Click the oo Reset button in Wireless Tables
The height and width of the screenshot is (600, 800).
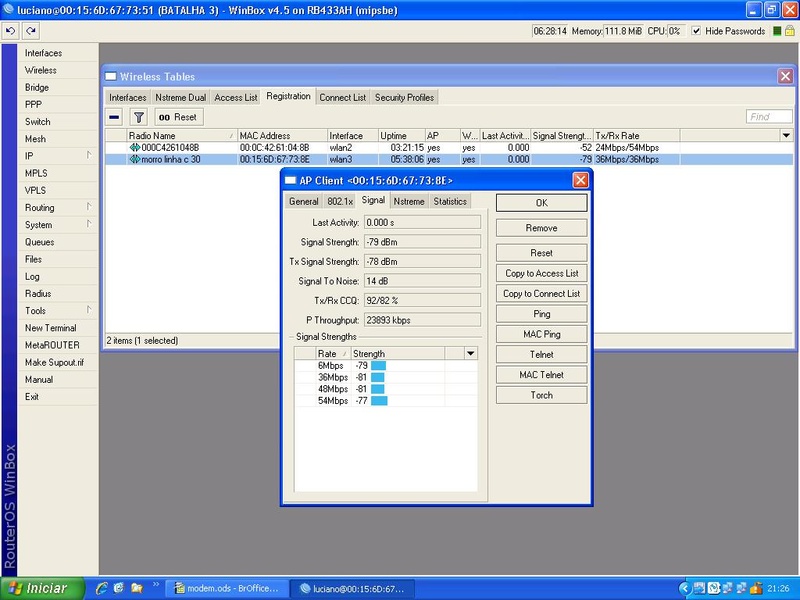tap(179, 117)
